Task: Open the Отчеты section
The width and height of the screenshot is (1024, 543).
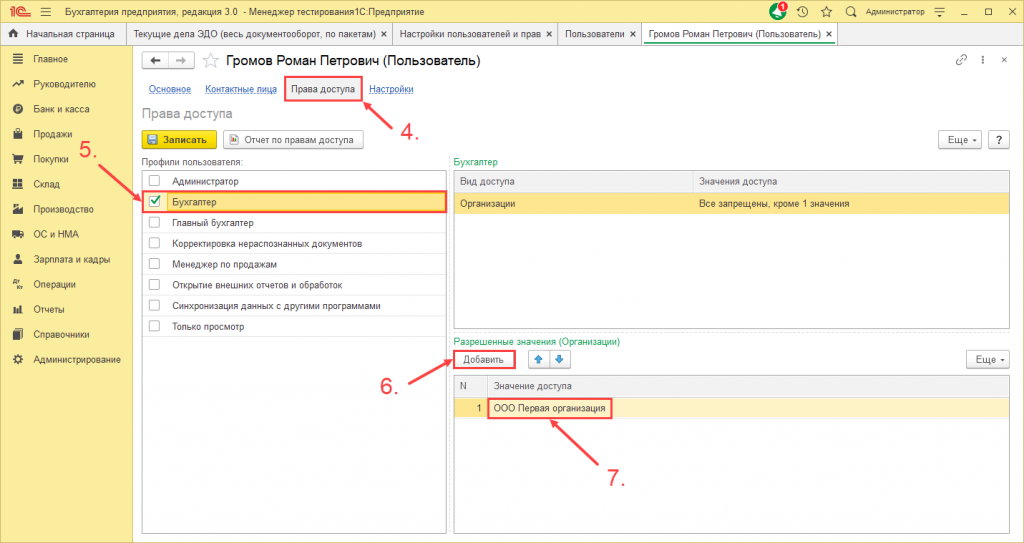Action: (x=48, y=309)
